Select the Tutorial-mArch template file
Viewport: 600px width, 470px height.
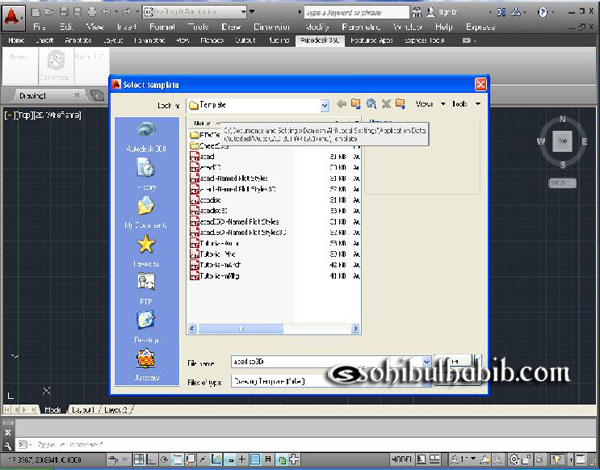click(x=215, y=265)
